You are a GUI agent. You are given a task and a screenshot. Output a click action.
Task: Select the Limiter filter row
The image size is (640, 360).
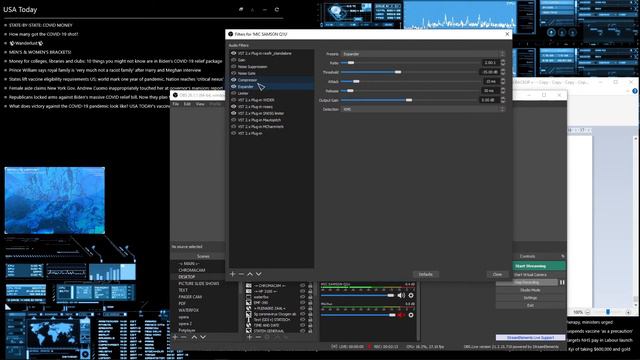coord(272,93)
